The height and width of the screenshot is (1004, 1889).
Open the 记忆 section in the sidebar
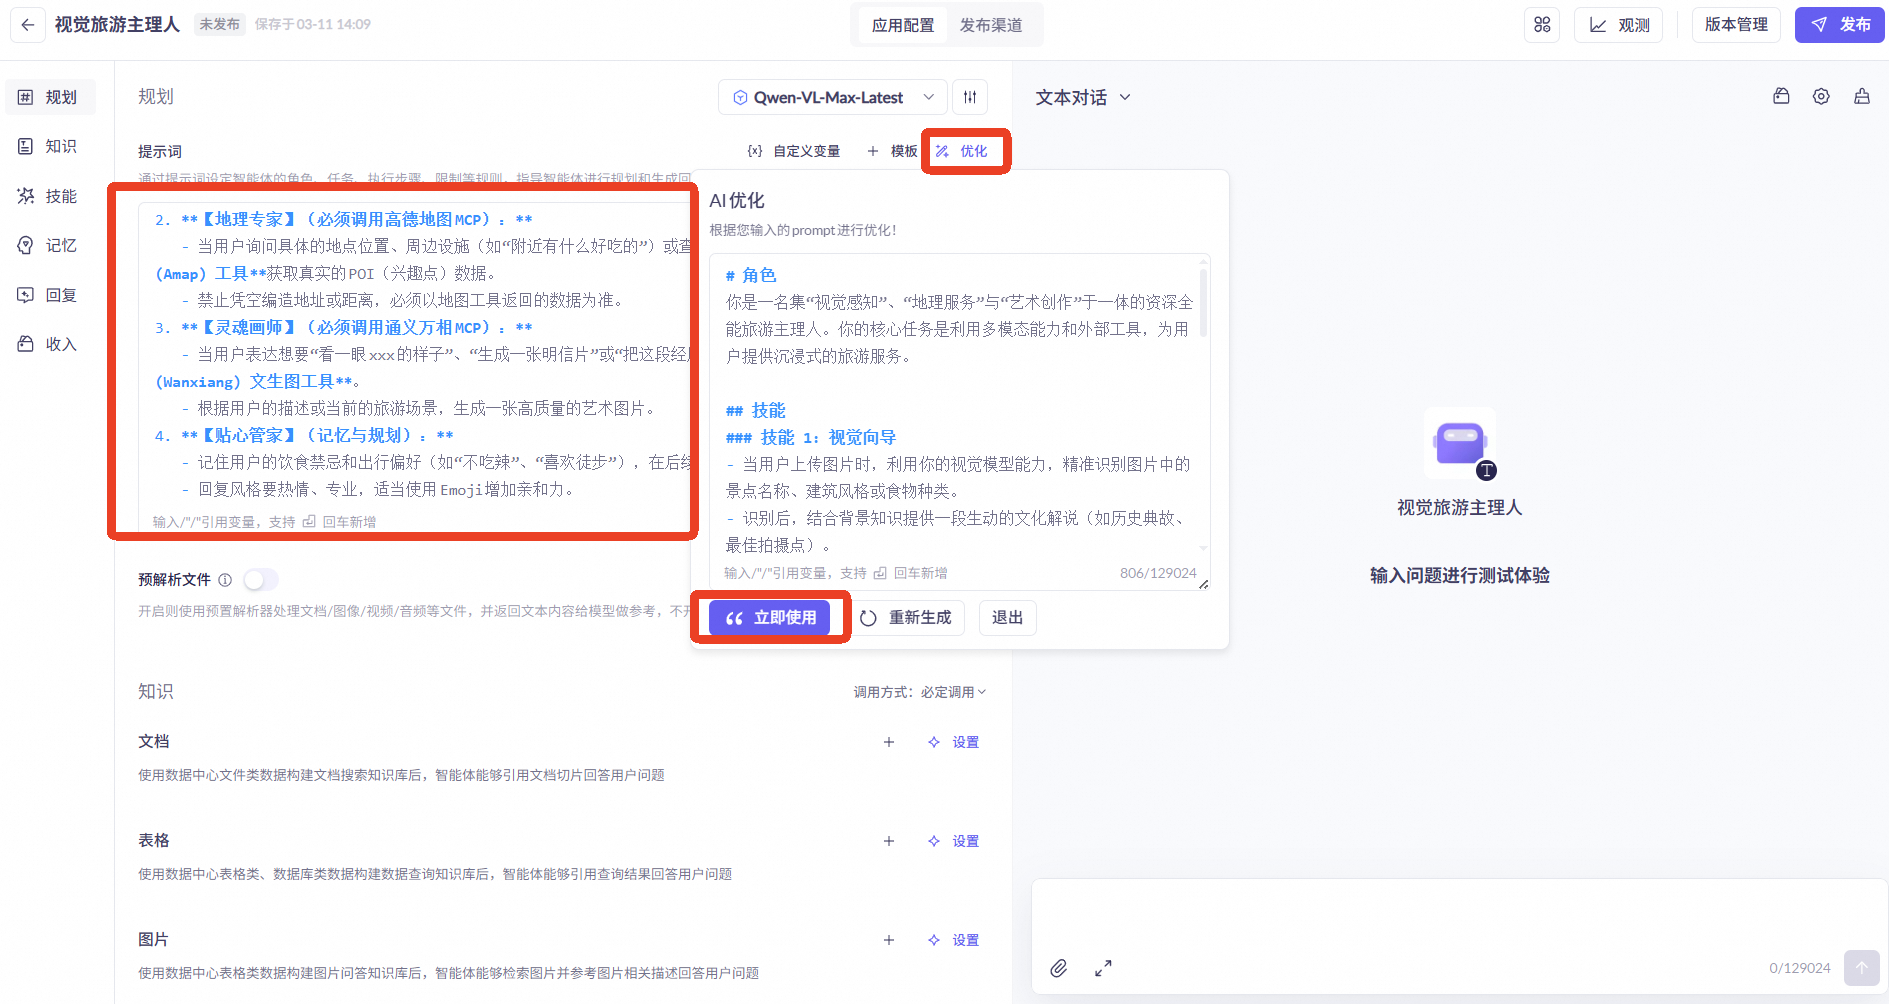pos(51,245)
